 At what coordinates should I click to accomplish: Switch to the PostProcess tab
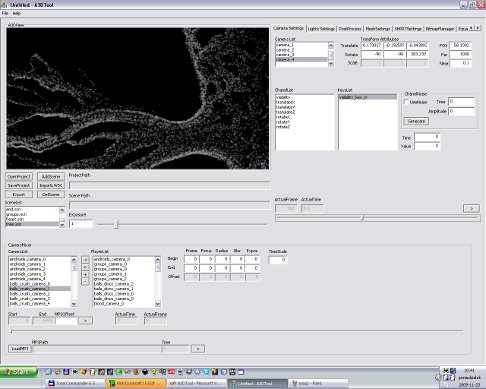350,29
